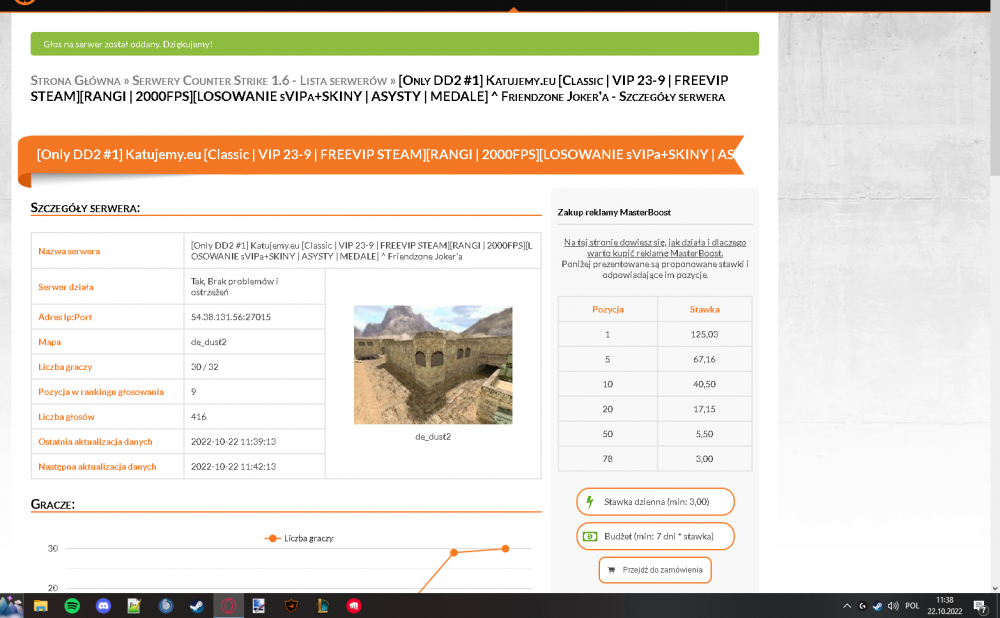Viewport: 1000px width, 618px height.
Task: Open Discord from the taskbar
Action: [x=103, y=606]
